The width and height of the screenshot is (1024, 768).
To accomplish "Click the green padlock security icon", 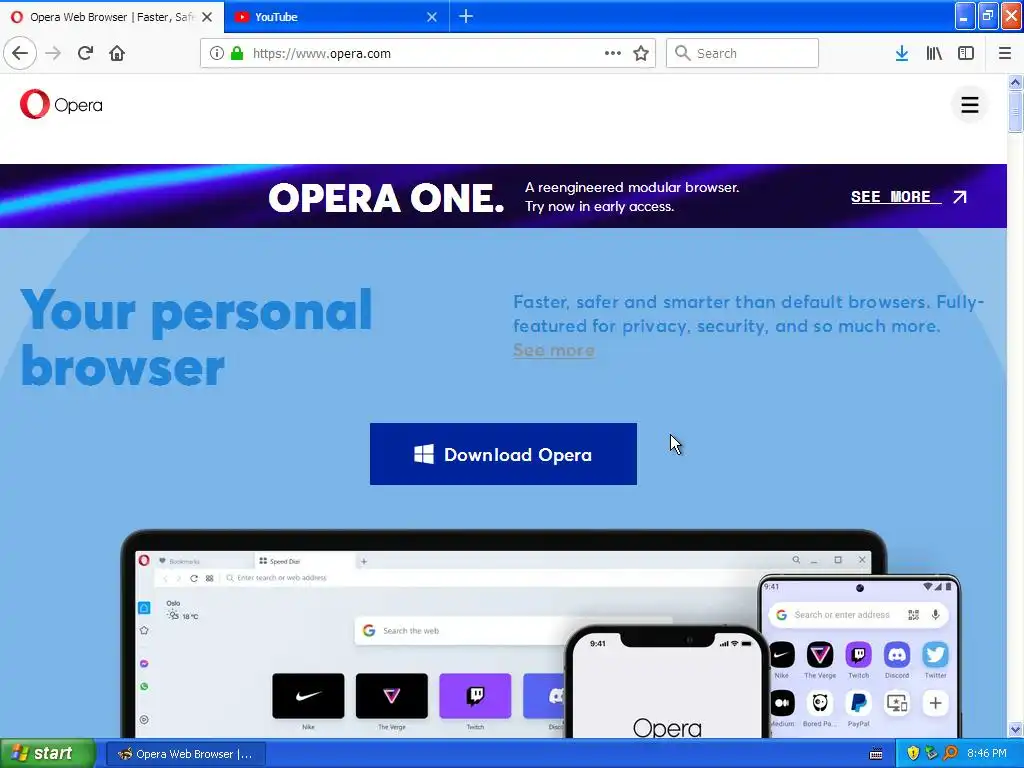I will [x=236, y=53].
